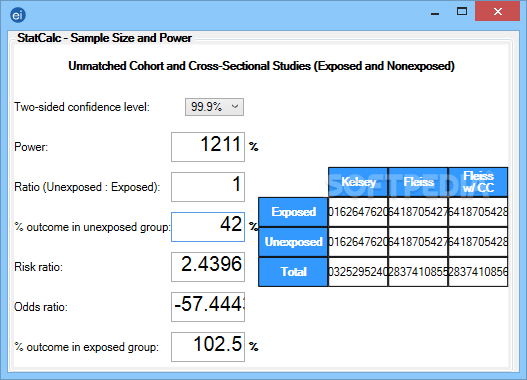Click the 'Odds ratio:' label
527x380 pixels.
point(41,307)
